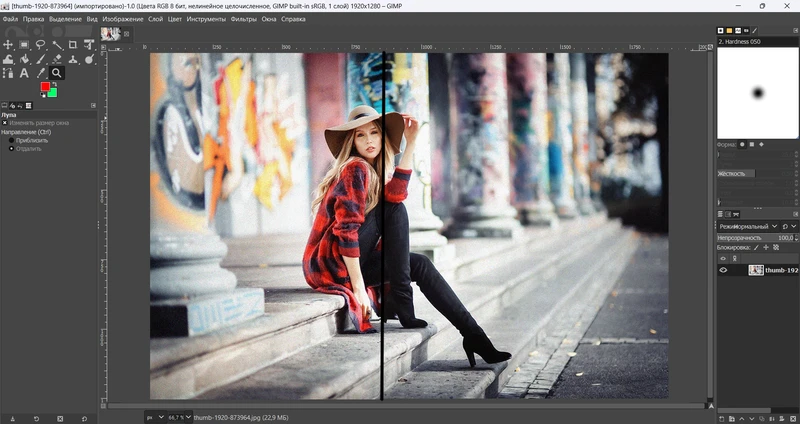800x424 pixels.
Task: Open the Выделение menu
Action: click(65, 19)
